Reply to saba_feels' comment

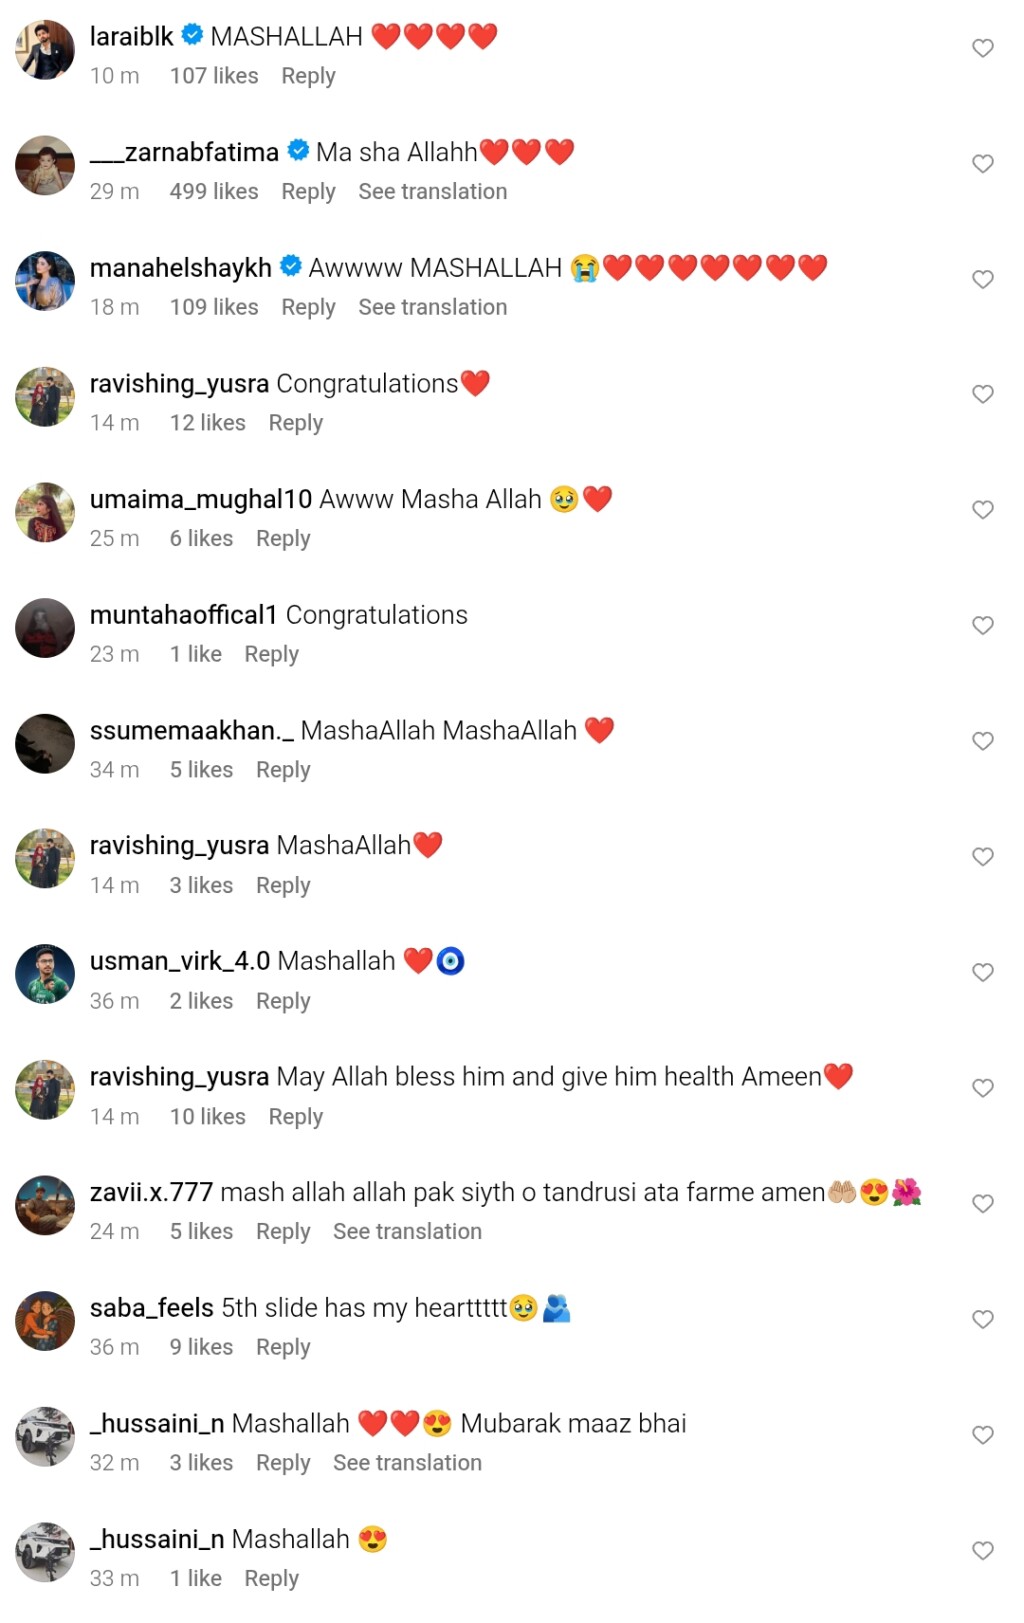point(283,1348)
